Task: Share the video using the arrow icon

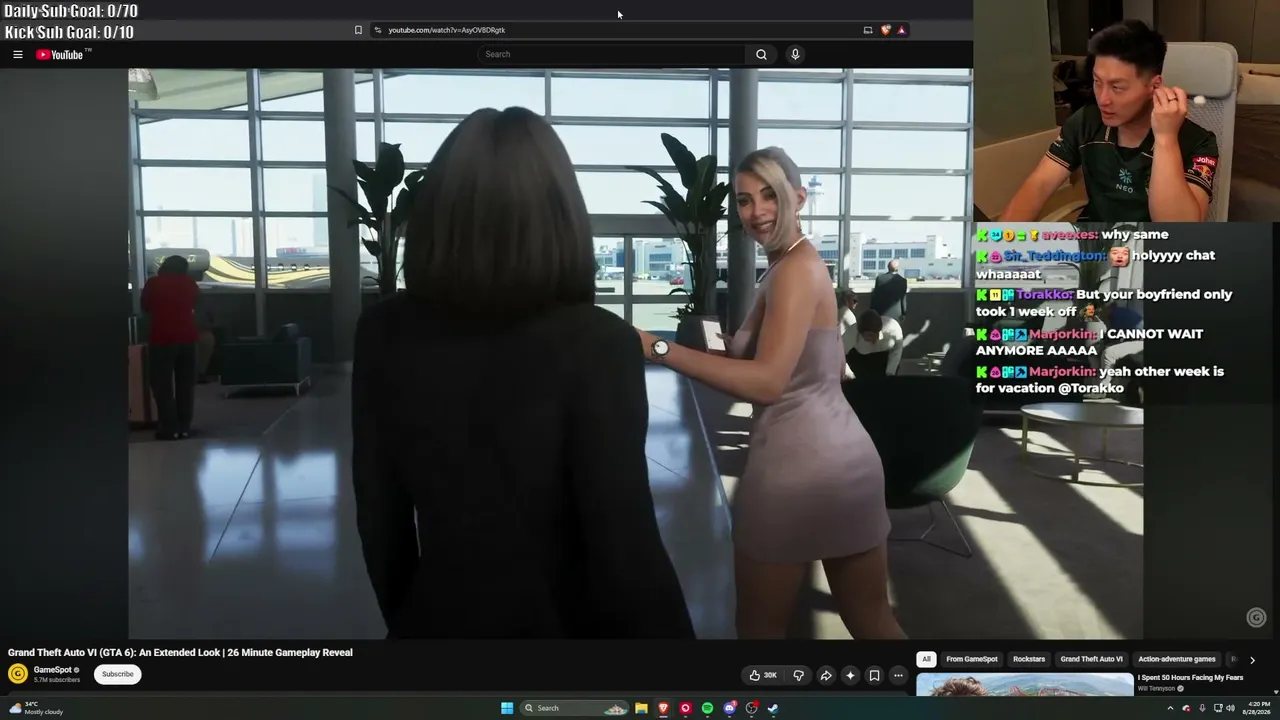Action: pos(826,675)
